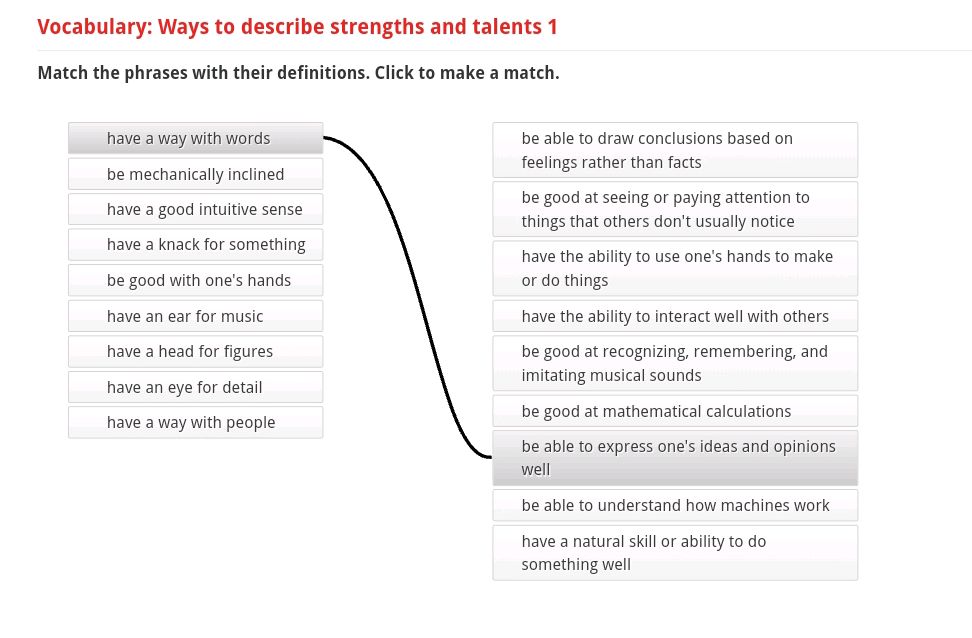This screenshot has width=972, height=638.
Task: Choose 'have a good intuitive sense' phrase
Action: point(195,210)
